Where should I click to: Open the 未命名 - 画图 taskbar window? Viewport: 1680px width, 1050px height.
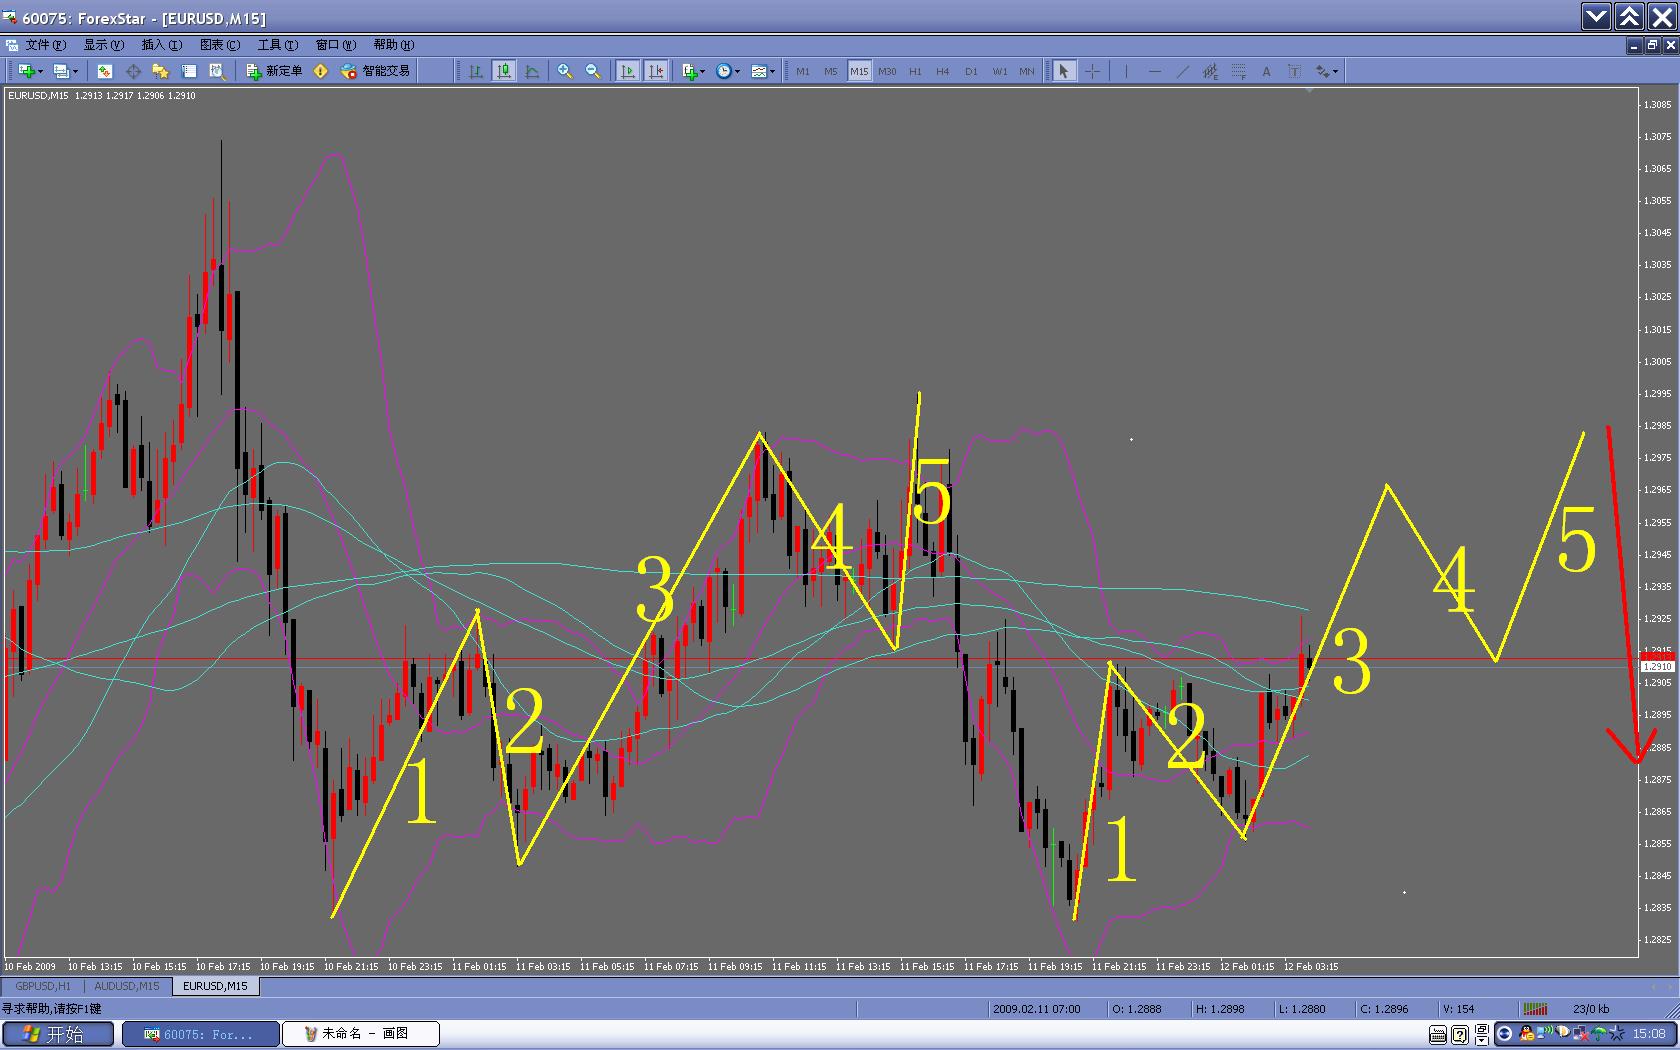(x=360, y=1034)
